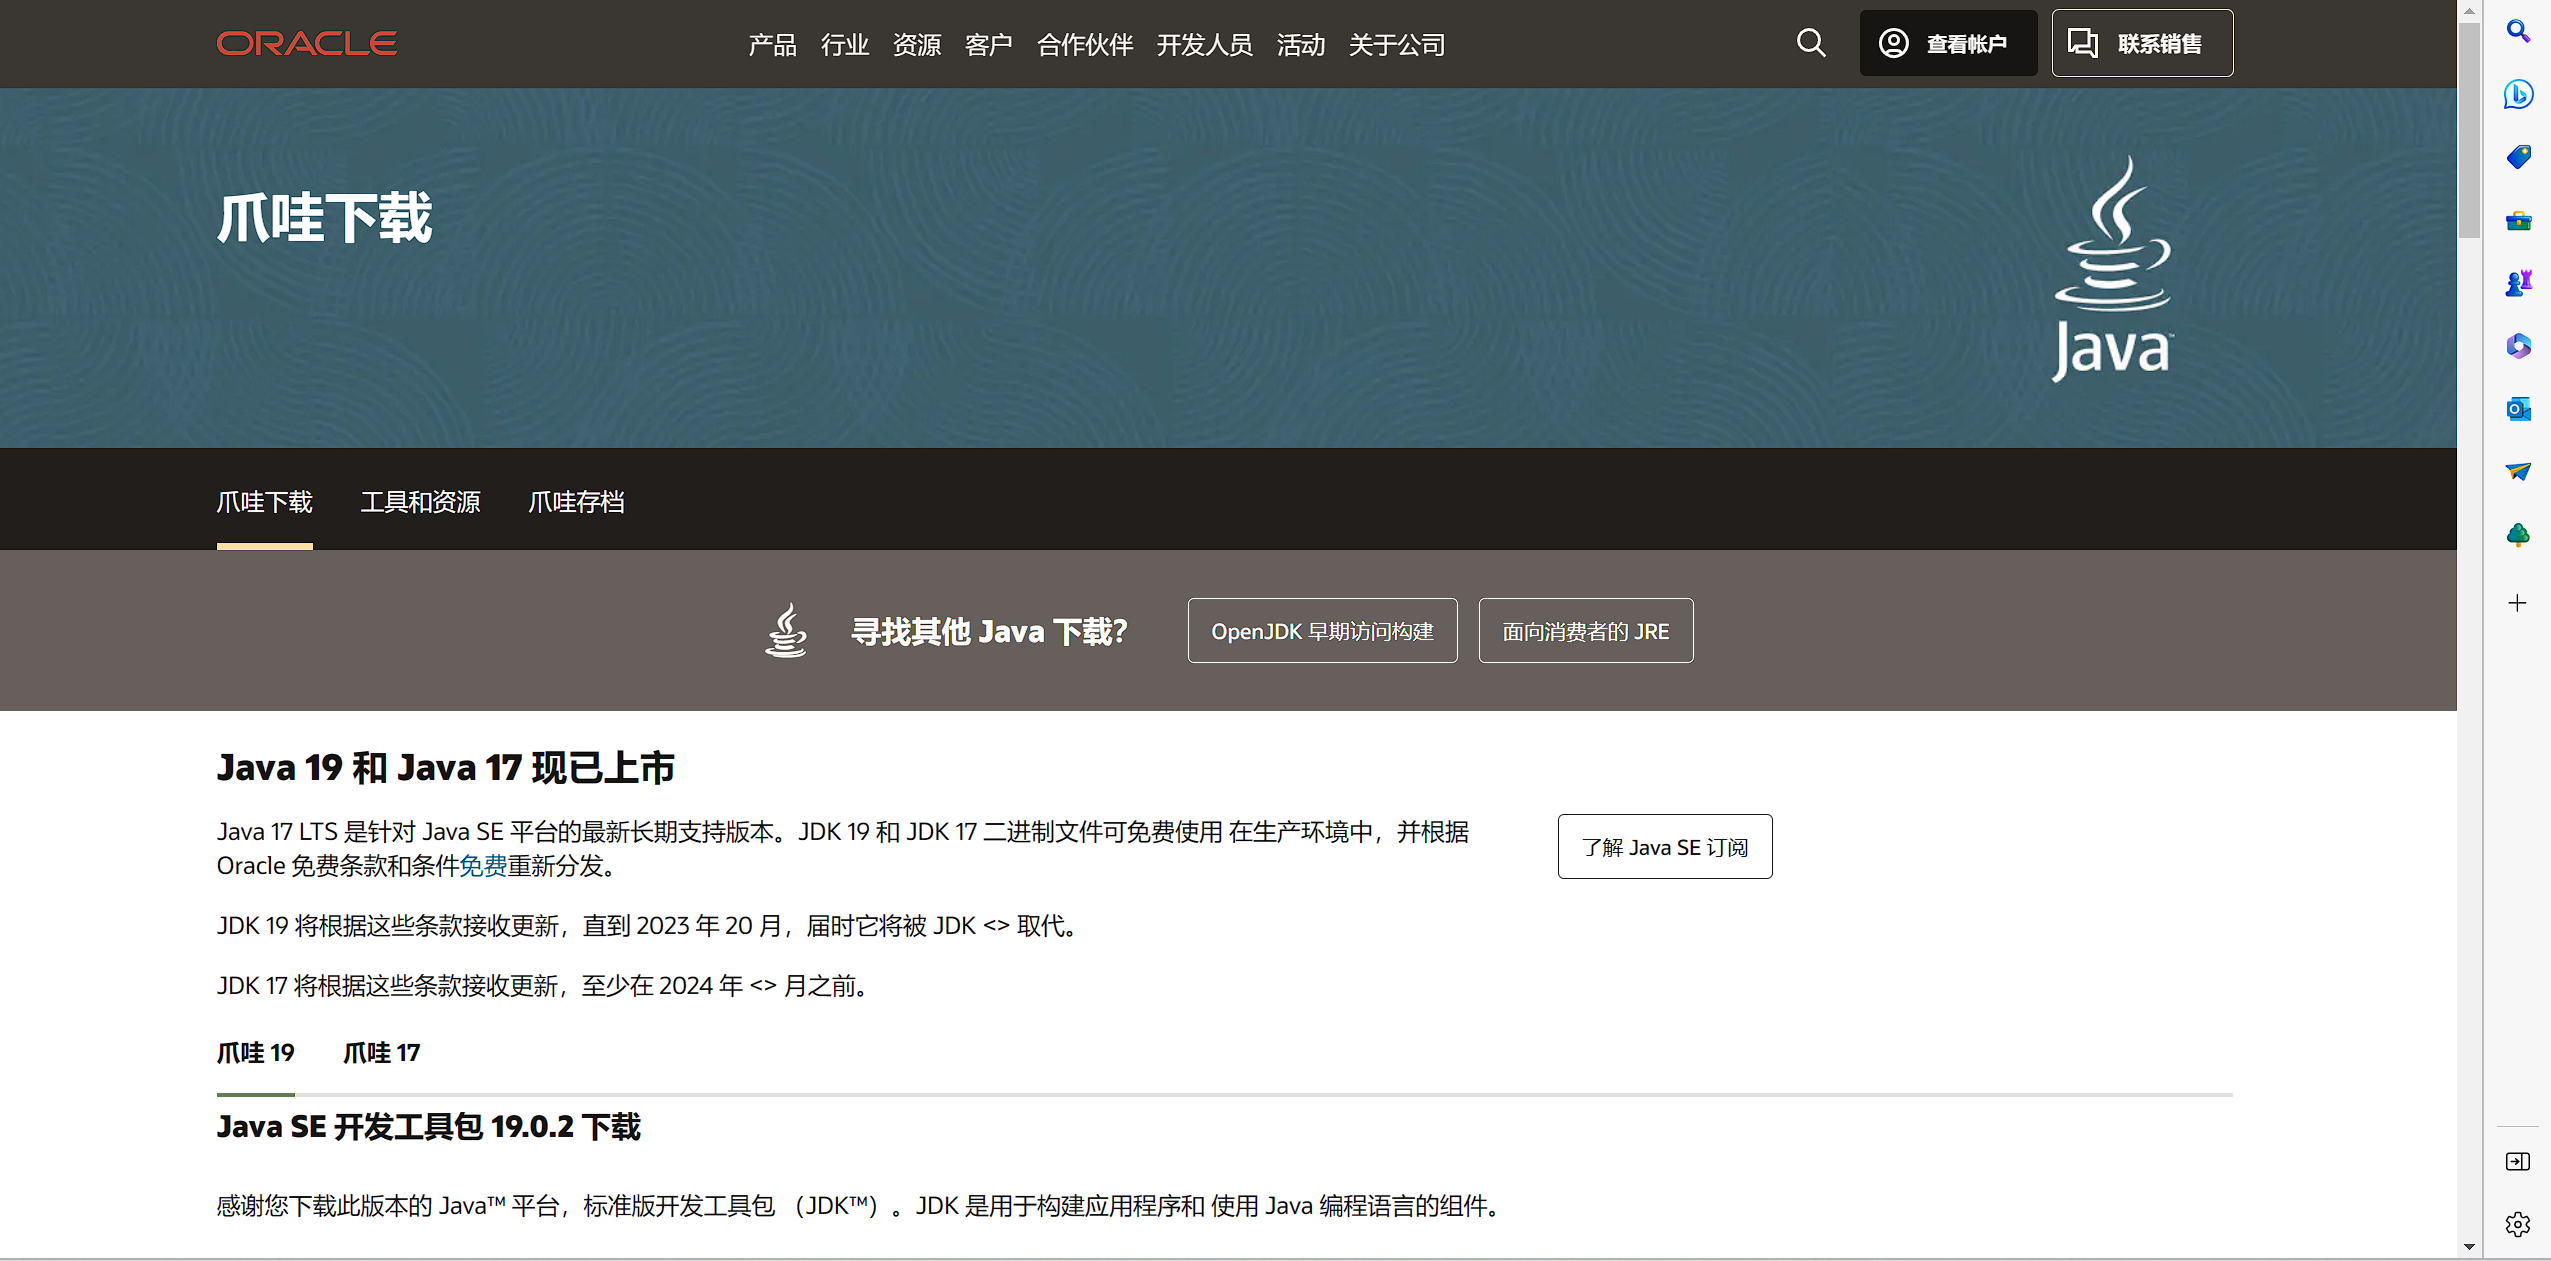Open the 客户 menu
The width and height of the screenshot is (2551, 1261).
coord(989,45)
